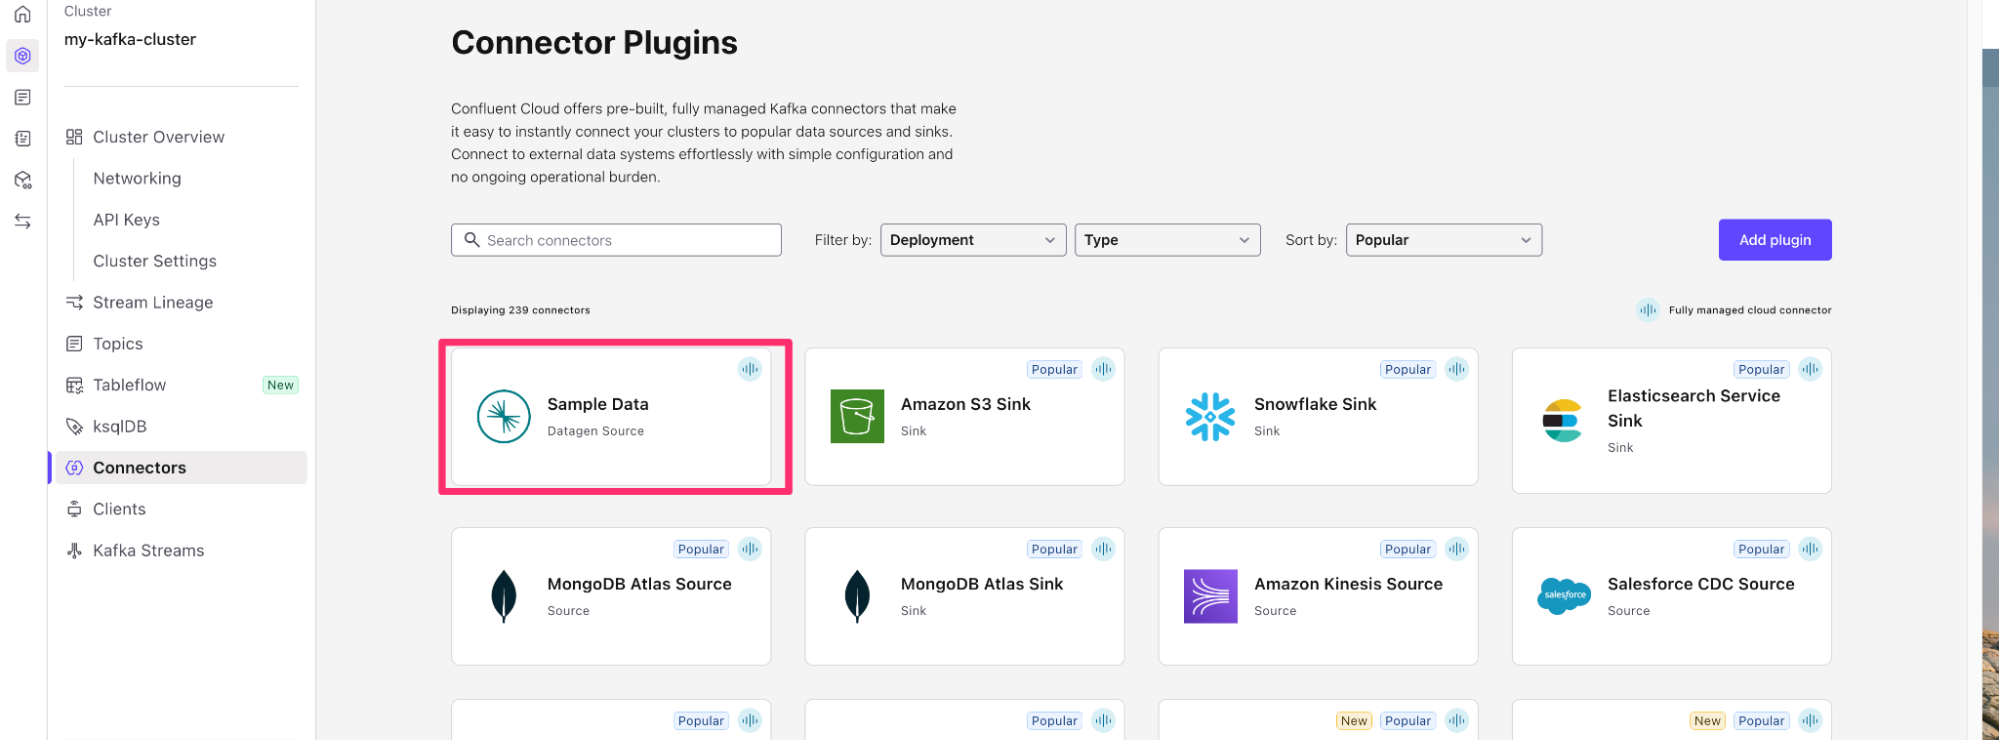Expand the Type filter dropdown

(x=1166, y=240)
